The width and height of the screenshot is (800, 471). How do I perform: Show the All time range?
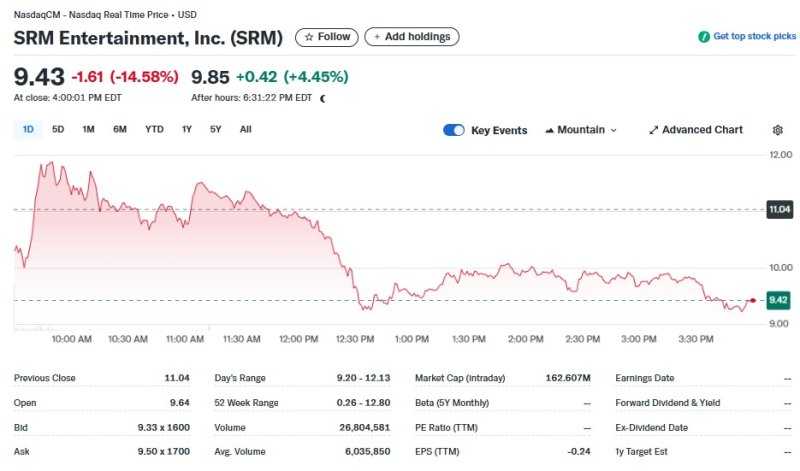(x=246, y=129)
